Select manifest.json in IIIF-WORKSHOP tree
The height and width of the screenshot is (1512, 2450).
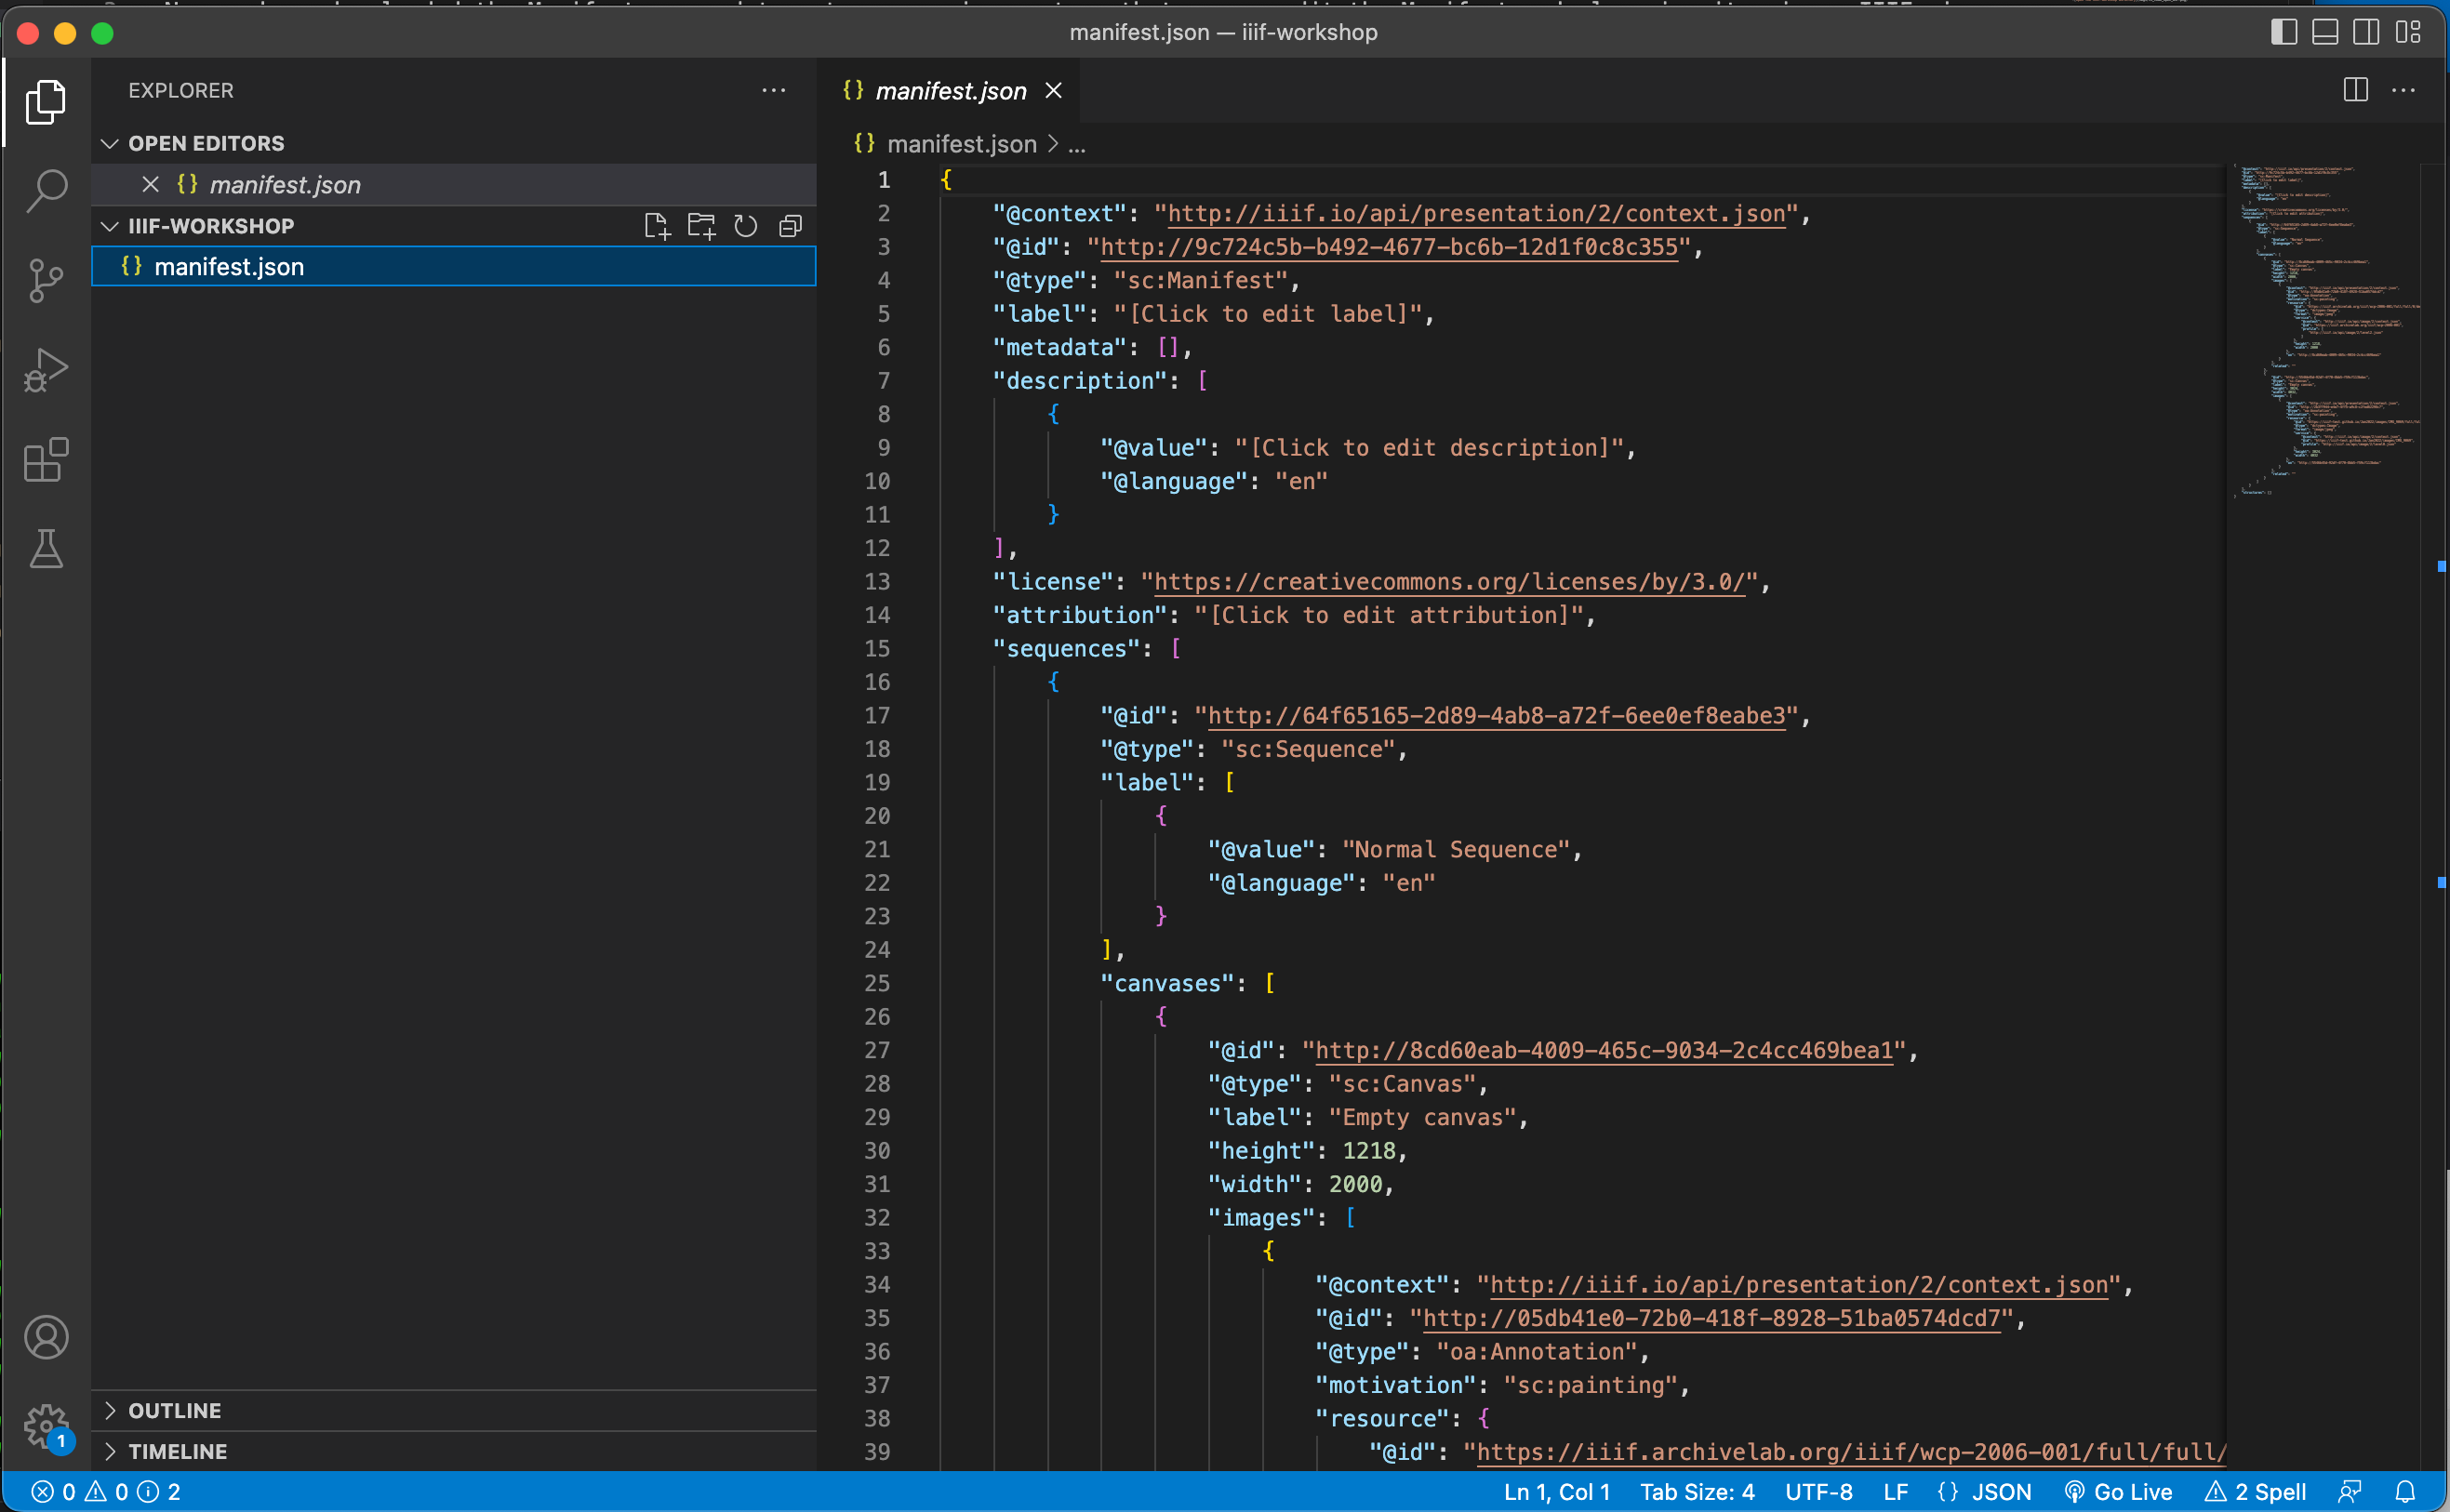click(454, 266)
